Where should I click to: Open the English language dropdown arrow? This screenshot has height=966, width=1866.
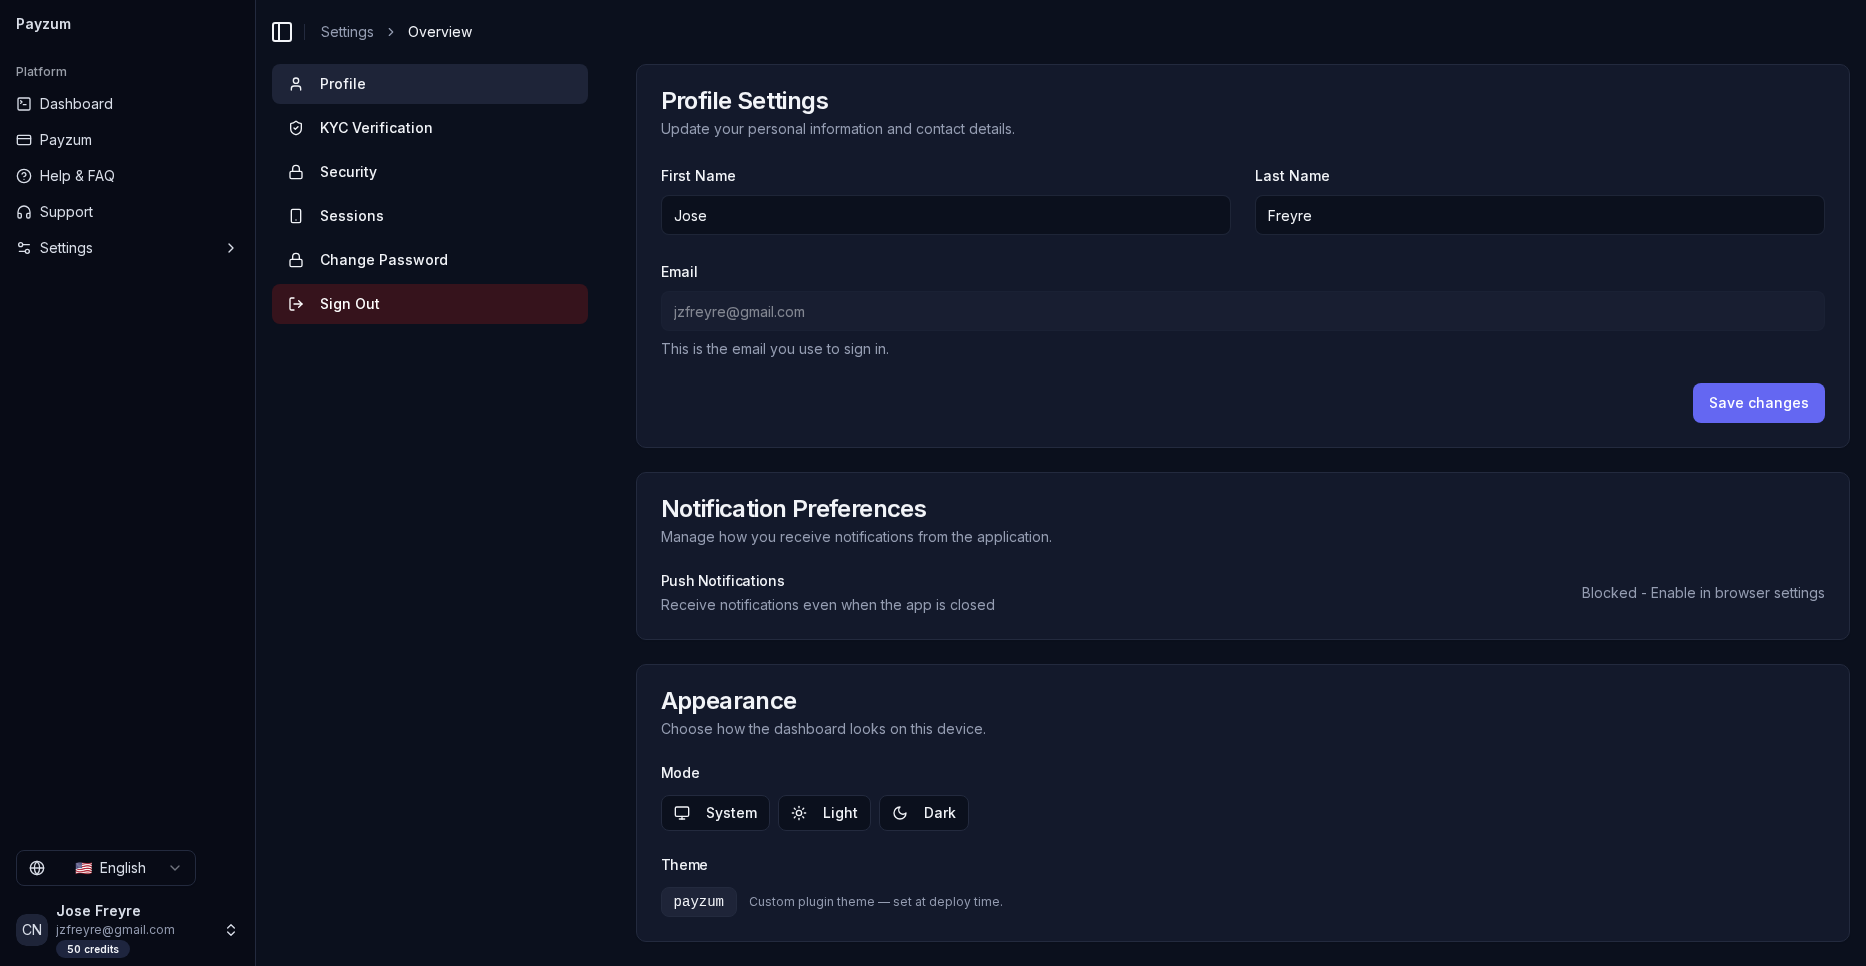click(x=175, y=868)
